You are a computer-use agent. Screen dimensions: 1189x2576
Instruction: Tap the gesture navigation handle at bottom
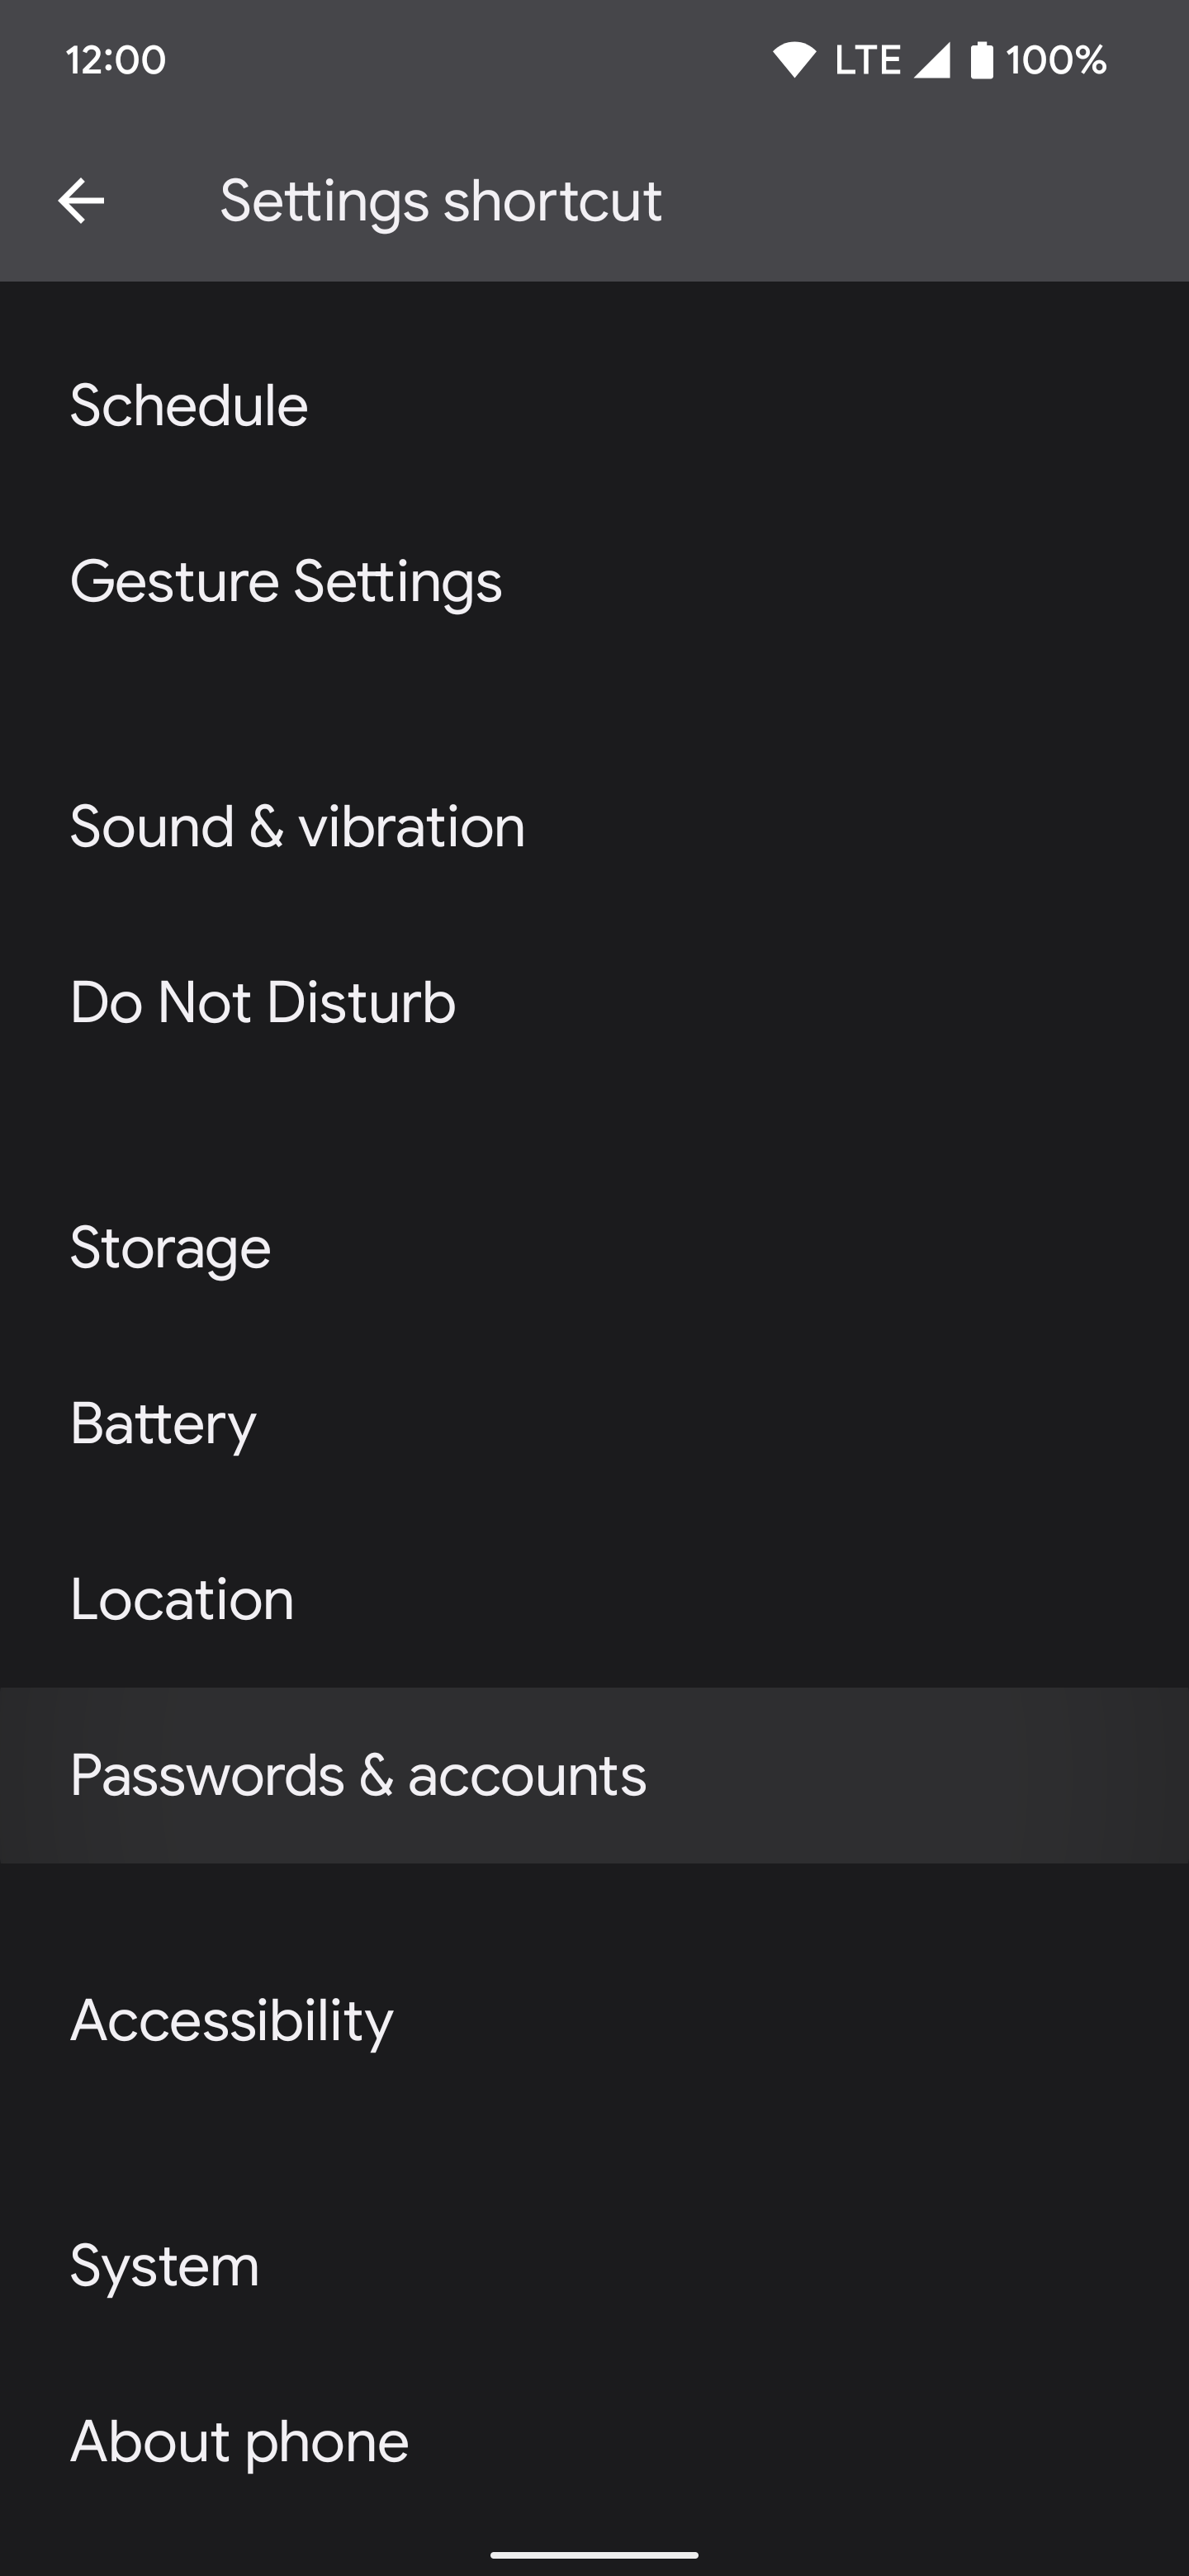coord(594,2556)
